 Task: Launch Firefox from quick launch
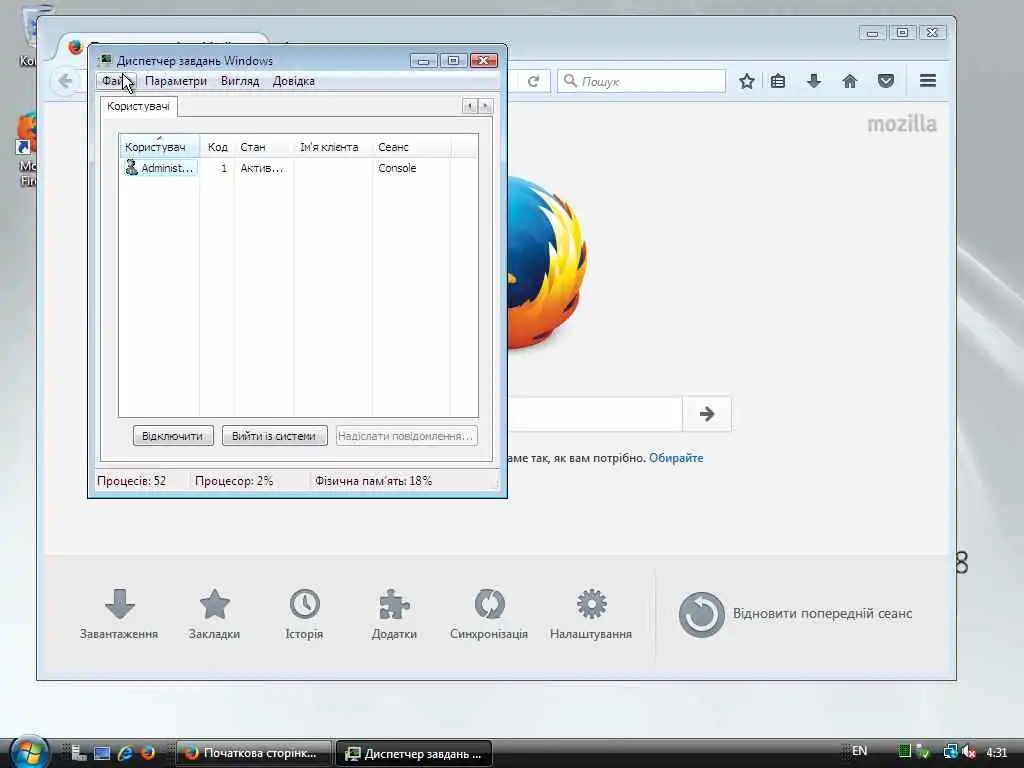click(149, 753)
